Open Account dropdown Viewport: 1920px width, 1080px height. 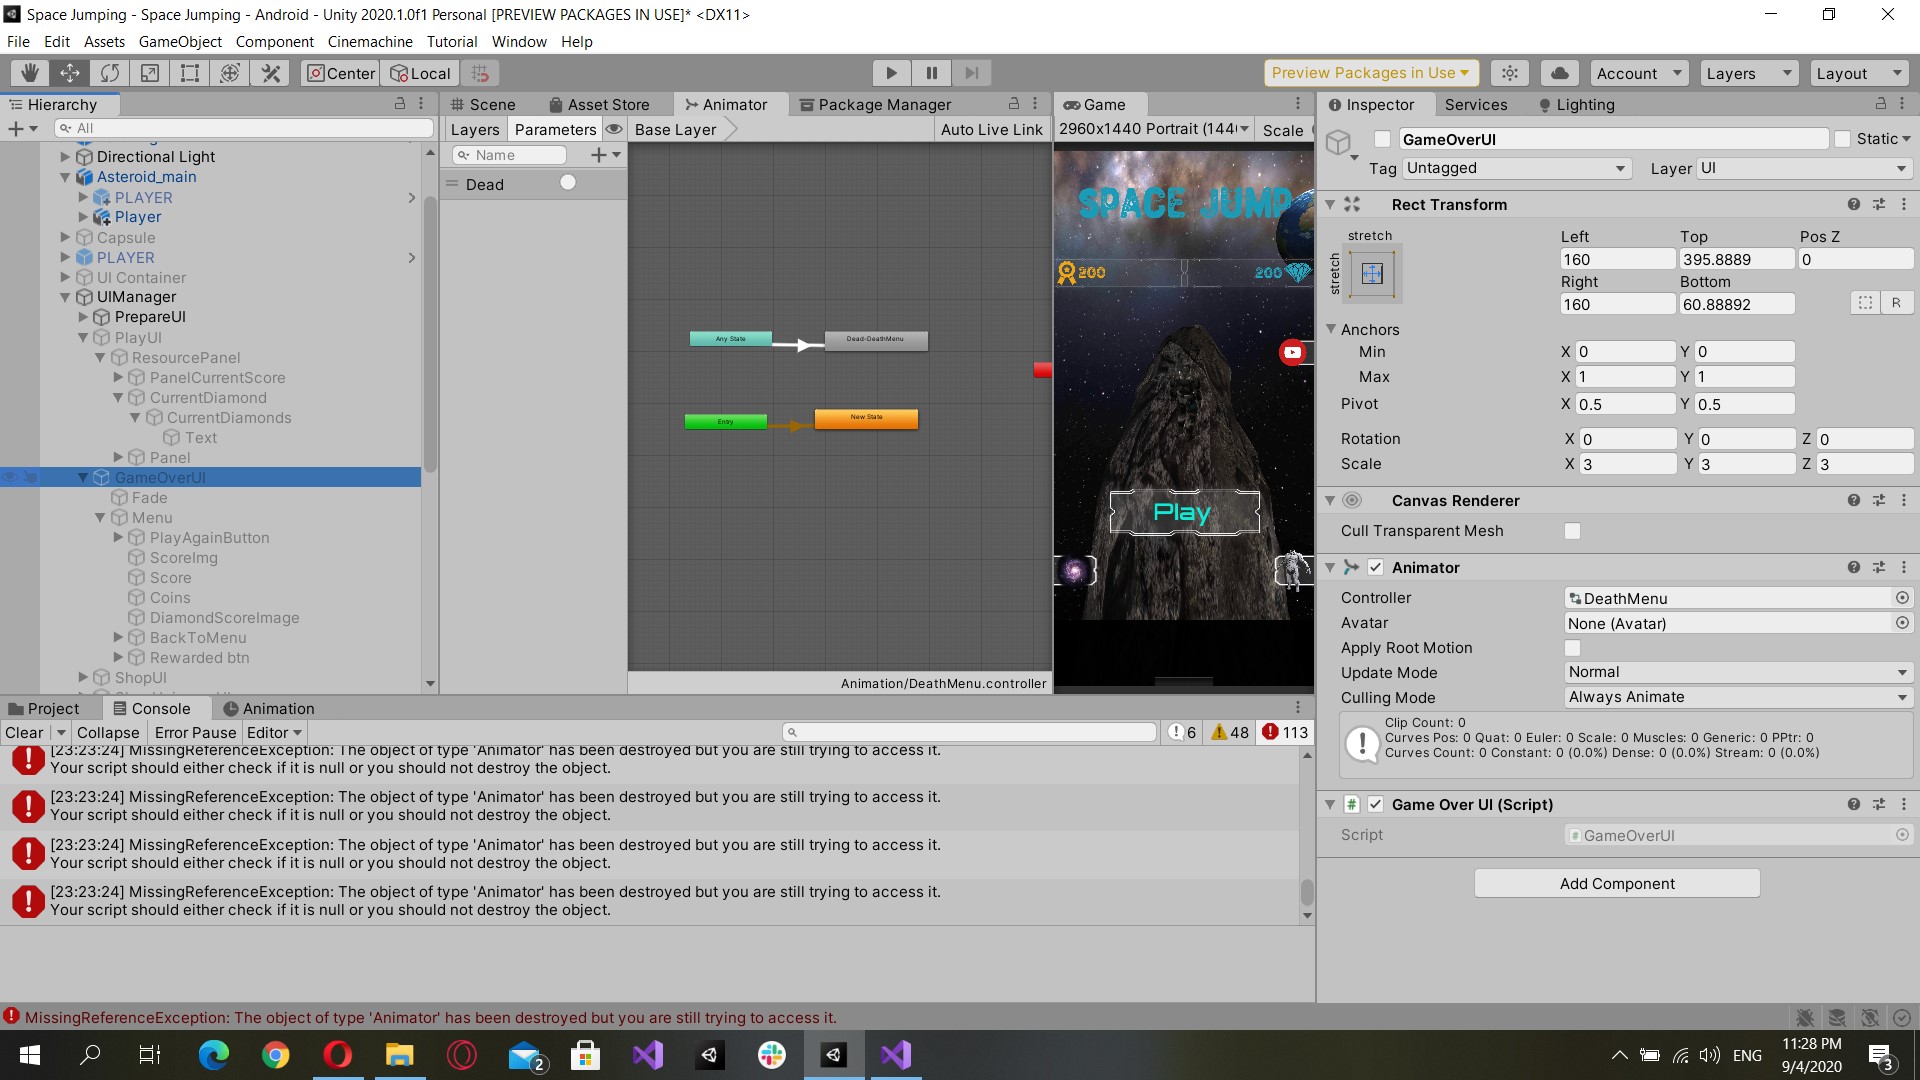1639,73
